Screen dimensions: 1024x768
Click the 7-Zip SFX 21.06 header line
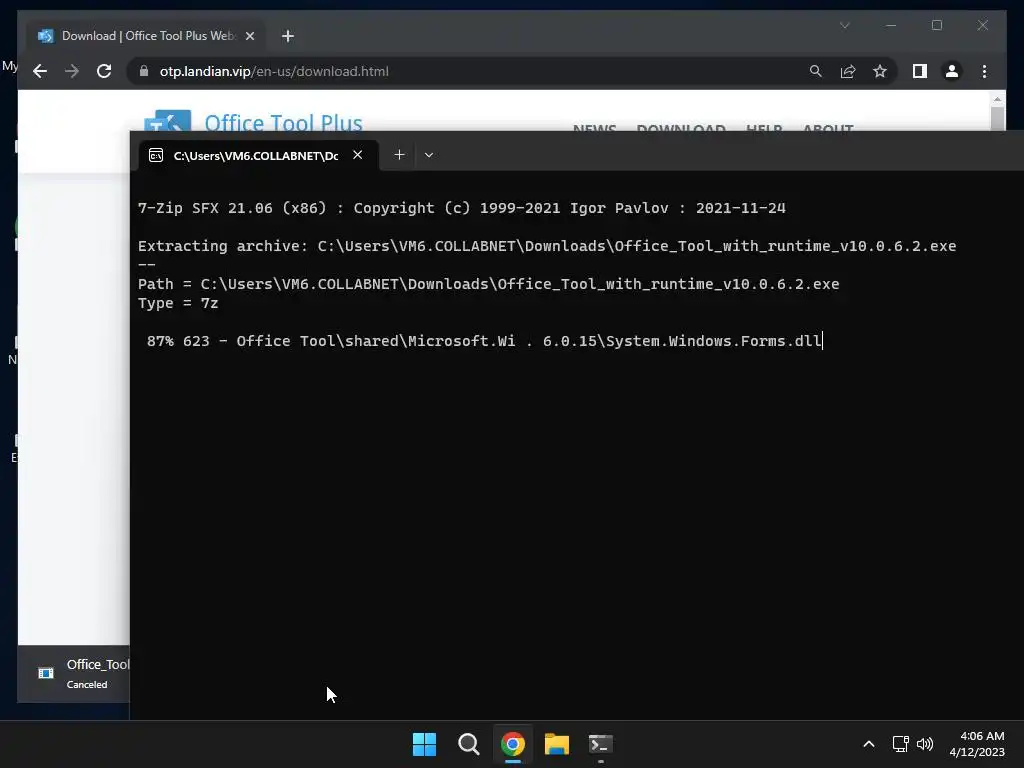click(462, 208)
